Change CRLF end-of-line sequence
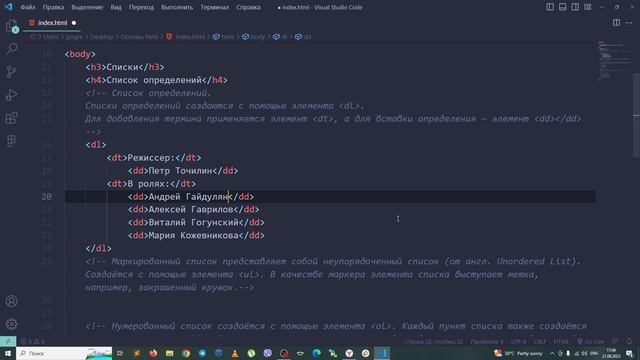 coord(540,341)
